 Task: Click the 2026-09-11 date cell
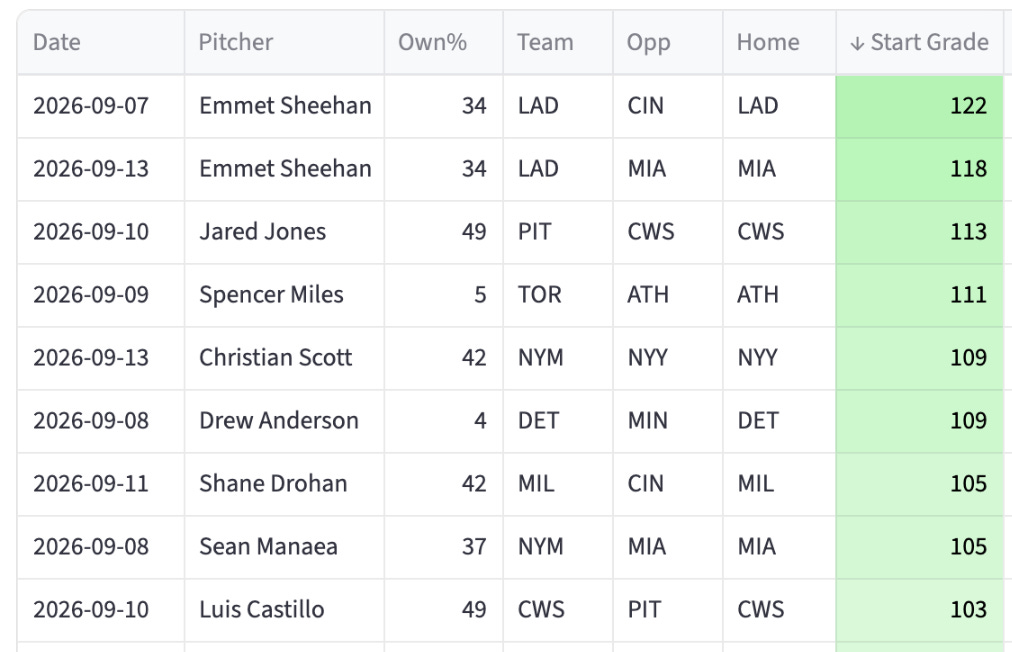tap(101, 484)
